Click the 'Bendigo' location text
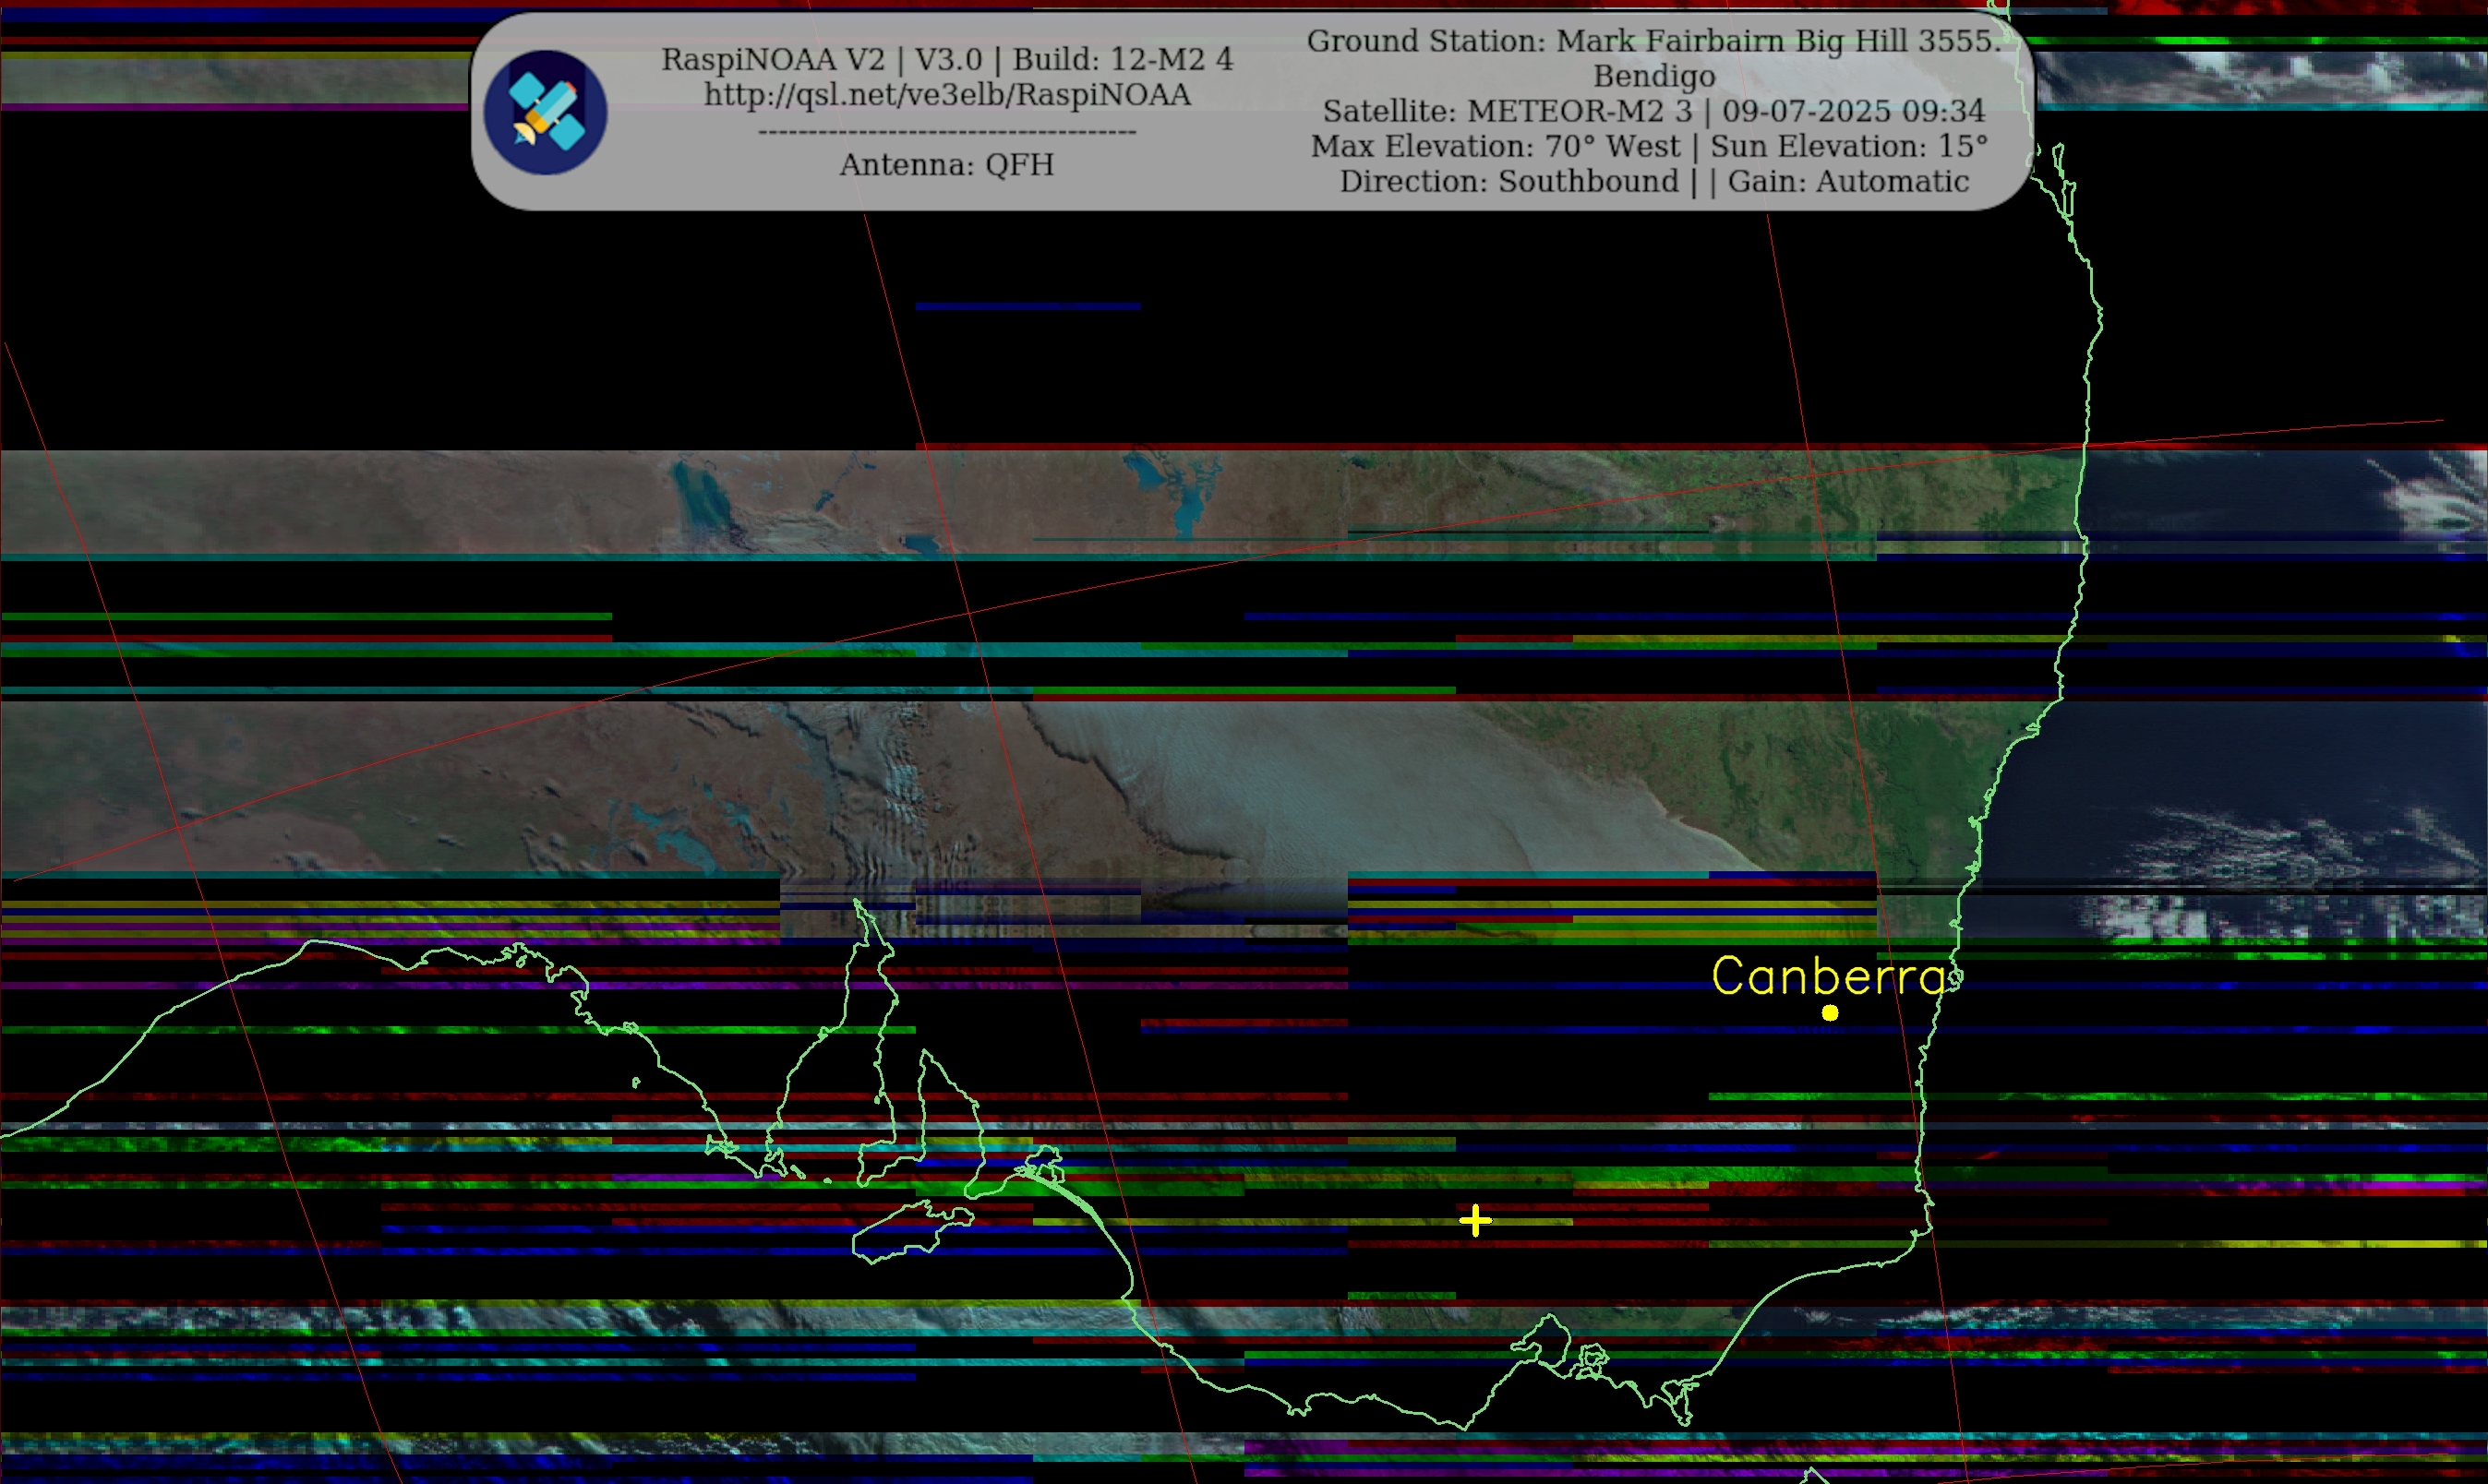Viewport: 2488px width, 1484px height. tap(1653, 76)
